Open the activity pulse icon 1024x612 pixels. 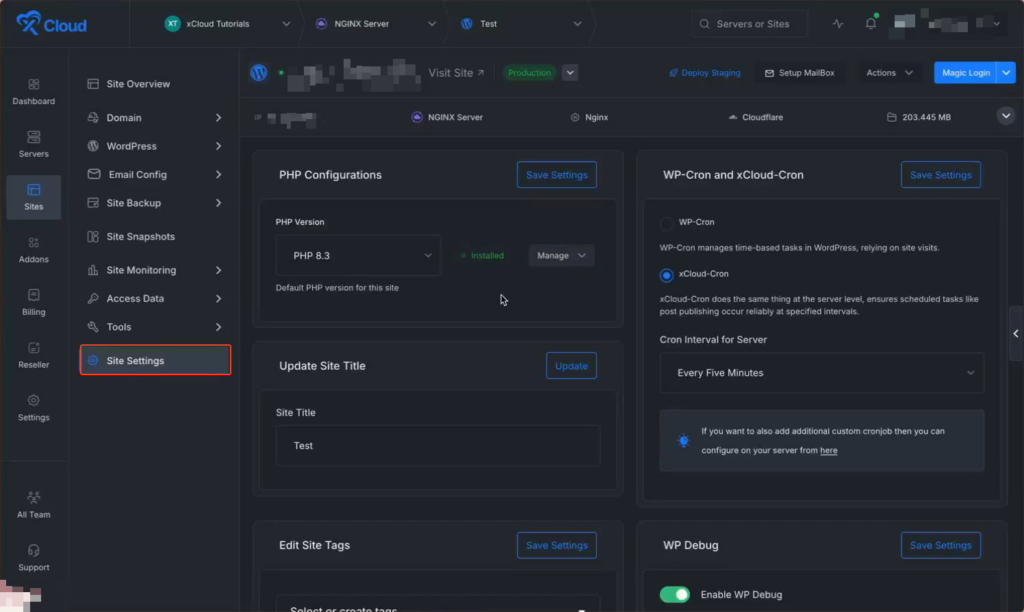[x=838, y=24]
